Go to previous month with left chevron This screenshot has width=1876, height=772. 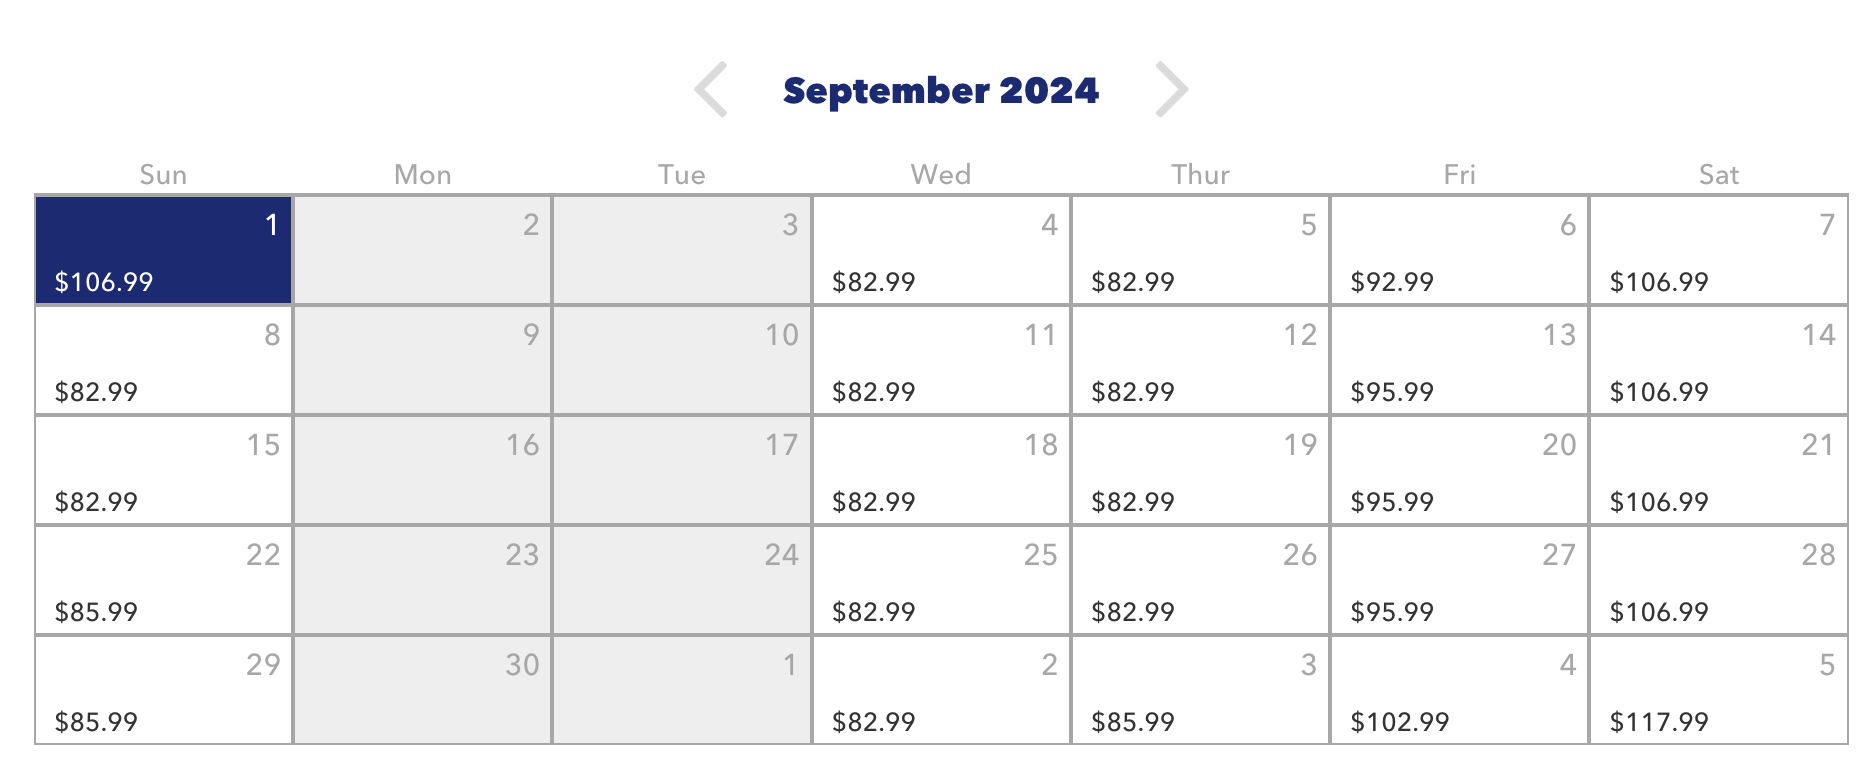[711, 90]
